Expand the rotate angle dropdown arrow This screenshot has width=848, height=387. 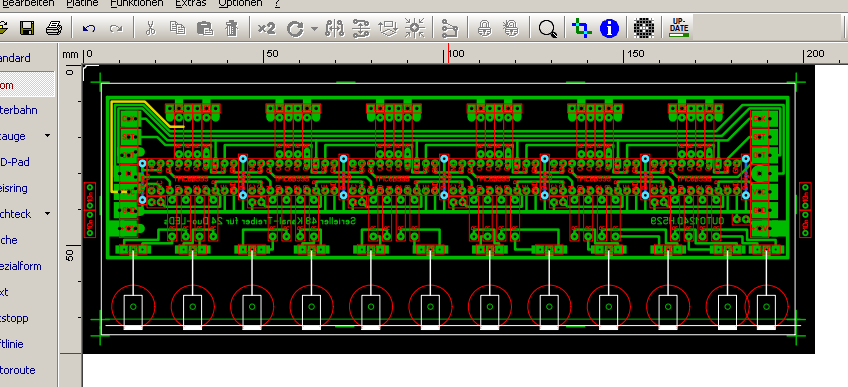point(315,29)
